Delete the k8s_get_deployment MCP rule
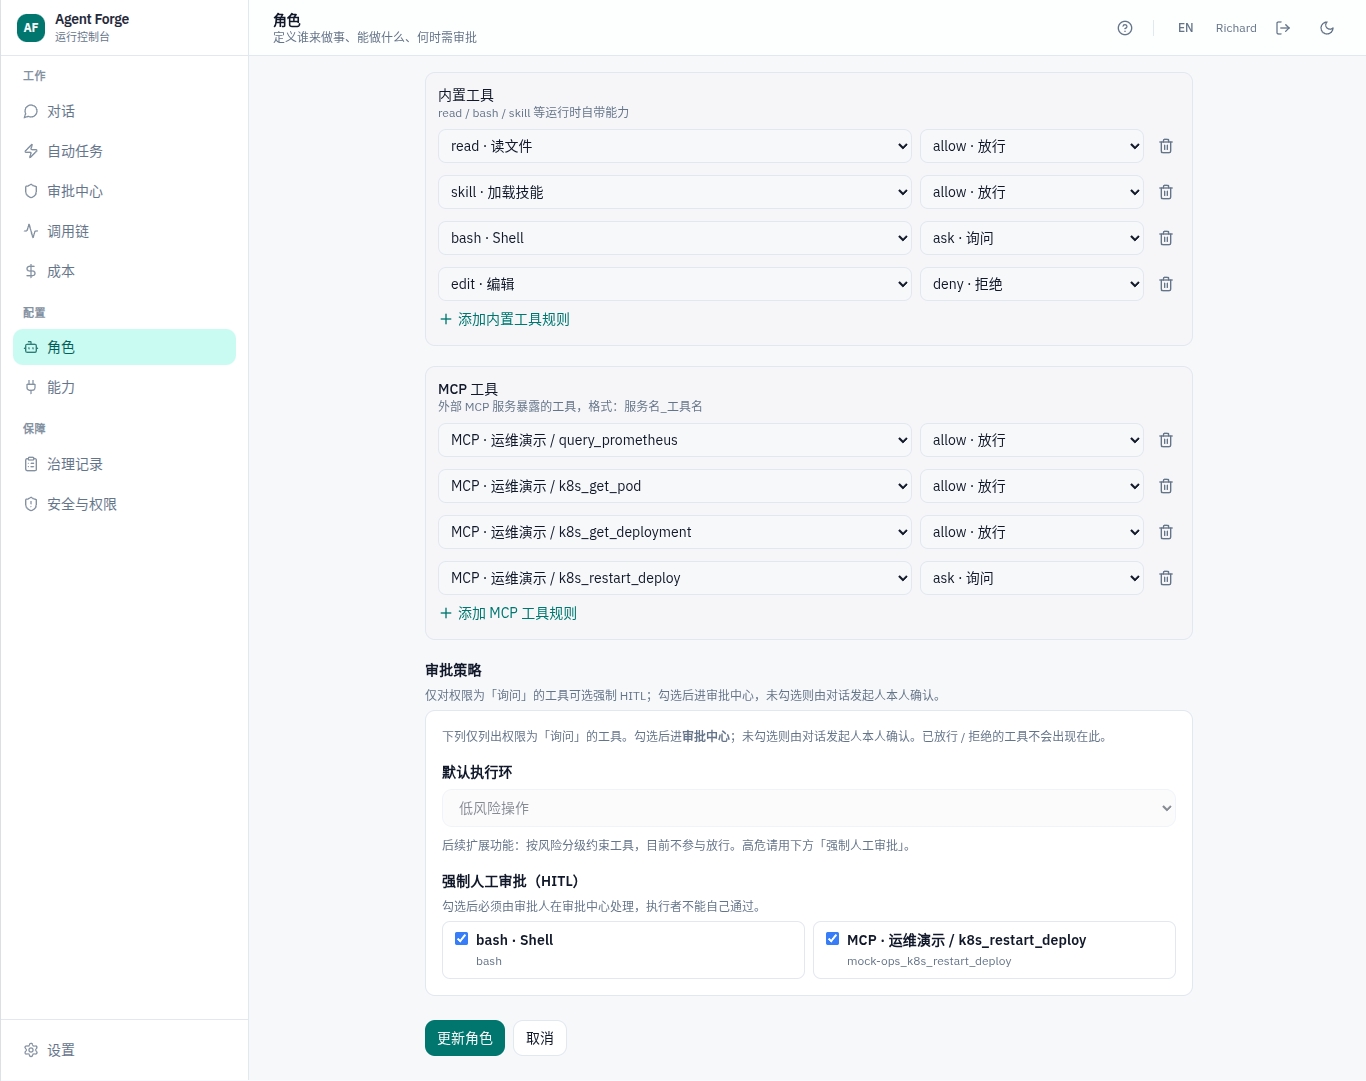The height and width of the screenshot is (1081, 1366). (x=1166, y=532)
